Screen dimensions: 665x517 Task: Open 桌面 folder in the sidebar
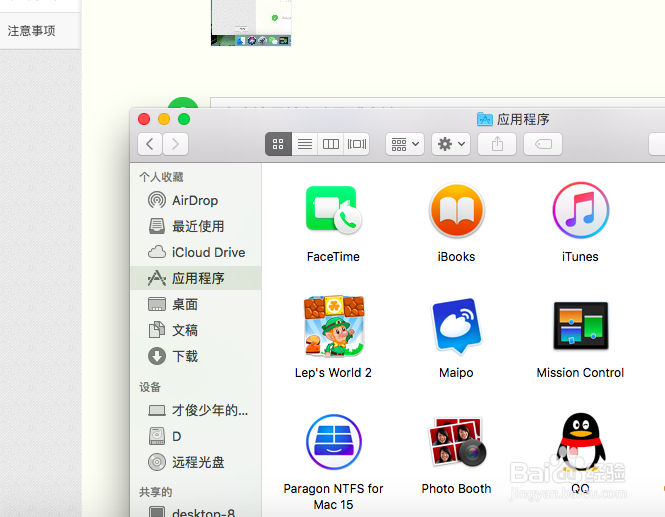tap(196, 304)
